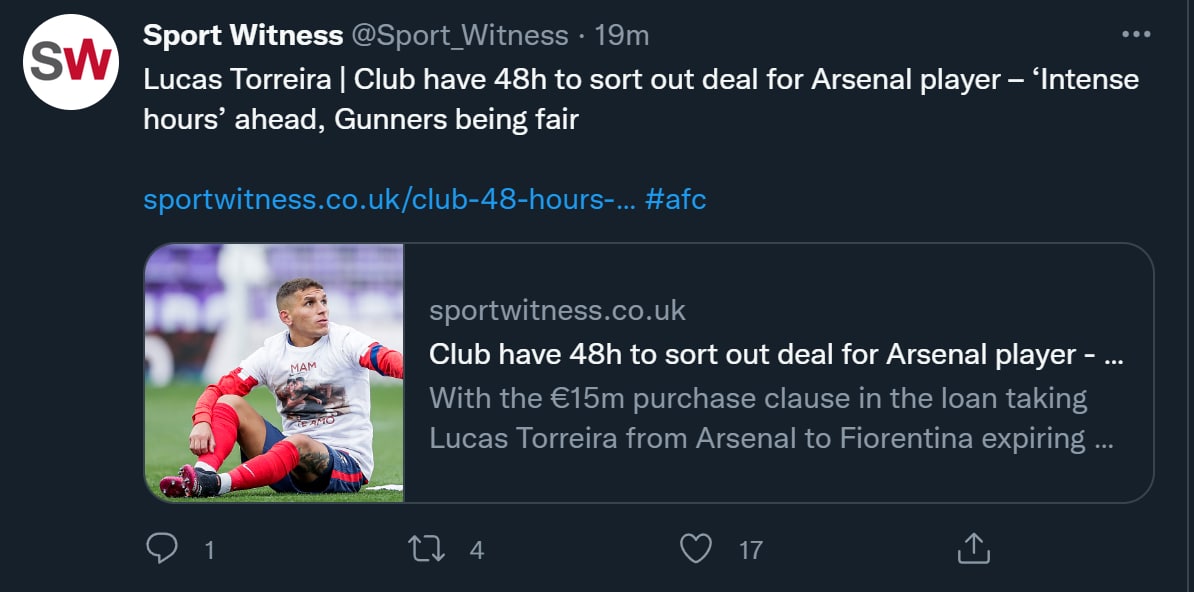Click the reply count number 1
The image size is (1194, 592).
click(209, 550)
